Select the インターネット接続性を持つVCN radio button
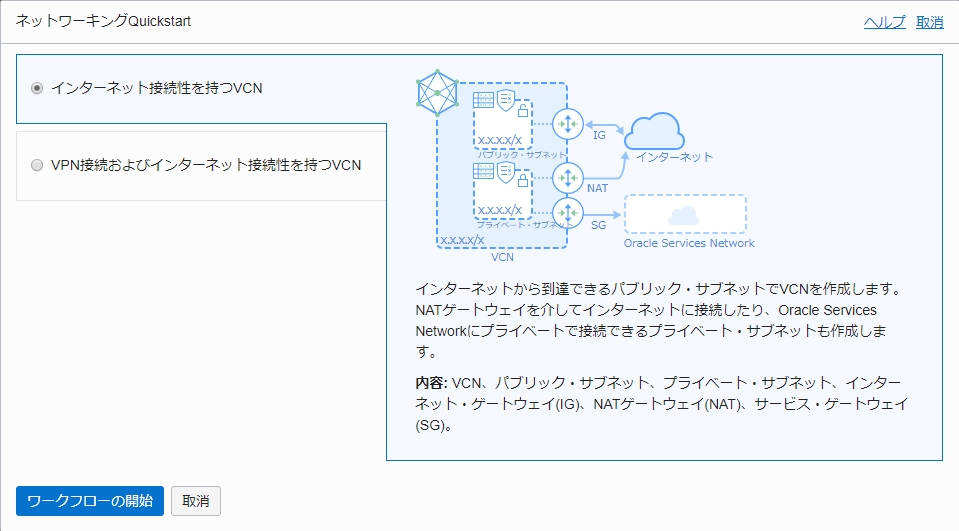Screen dimensions: 959x531 (x=37, y=88)
